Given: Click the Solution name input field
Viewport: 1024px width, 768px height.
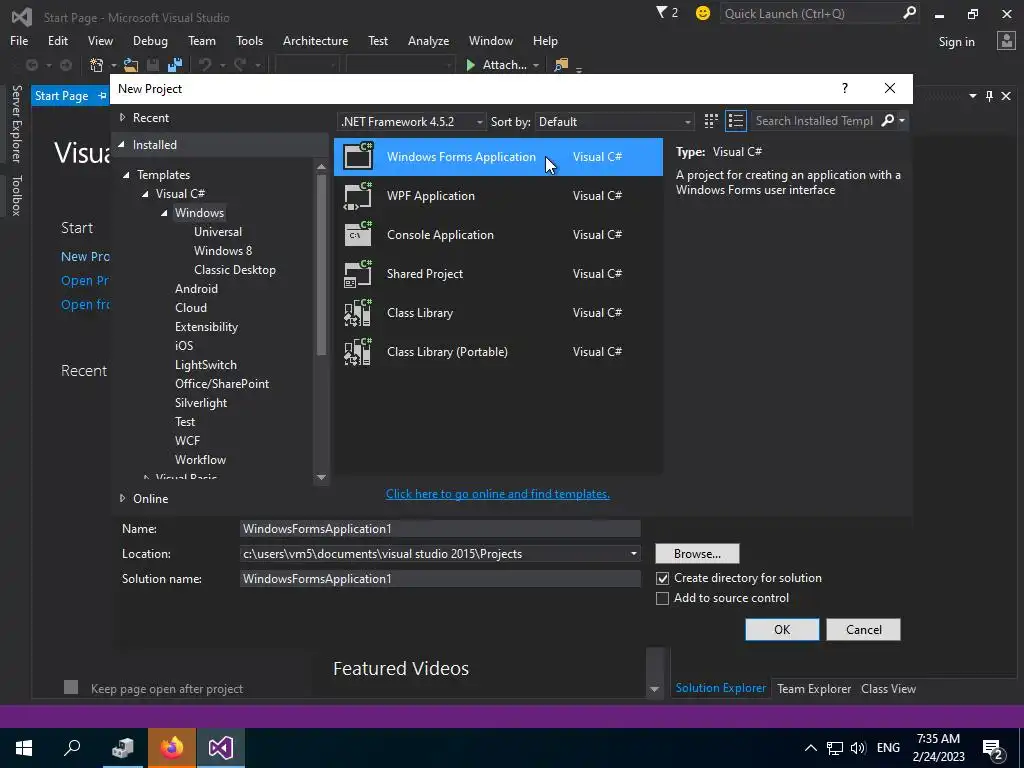Looking at the screenshot, I should [x=440, y=579].
